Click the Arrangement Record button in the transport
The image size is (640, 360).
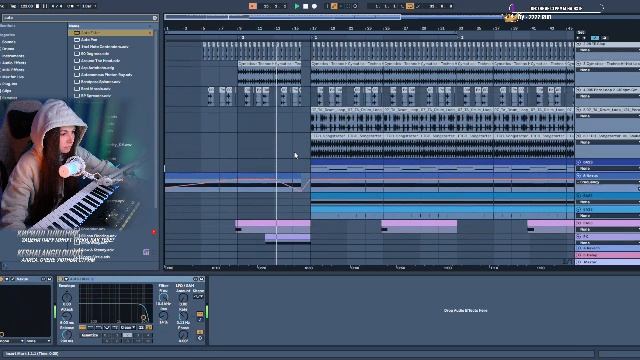coord(314,6)
